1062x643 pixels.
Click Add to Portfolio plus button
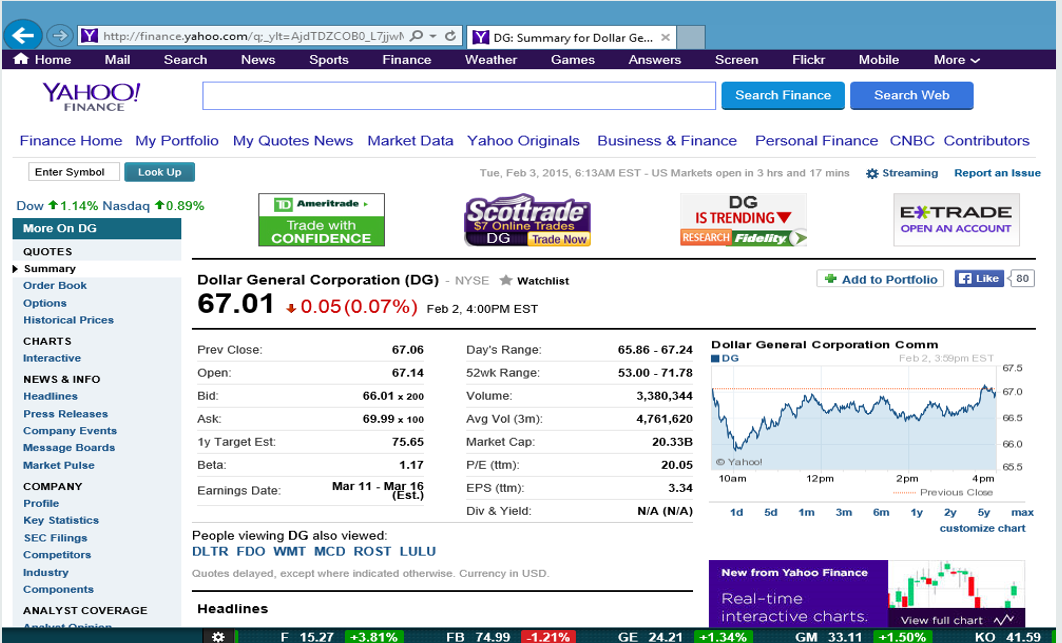880,279
